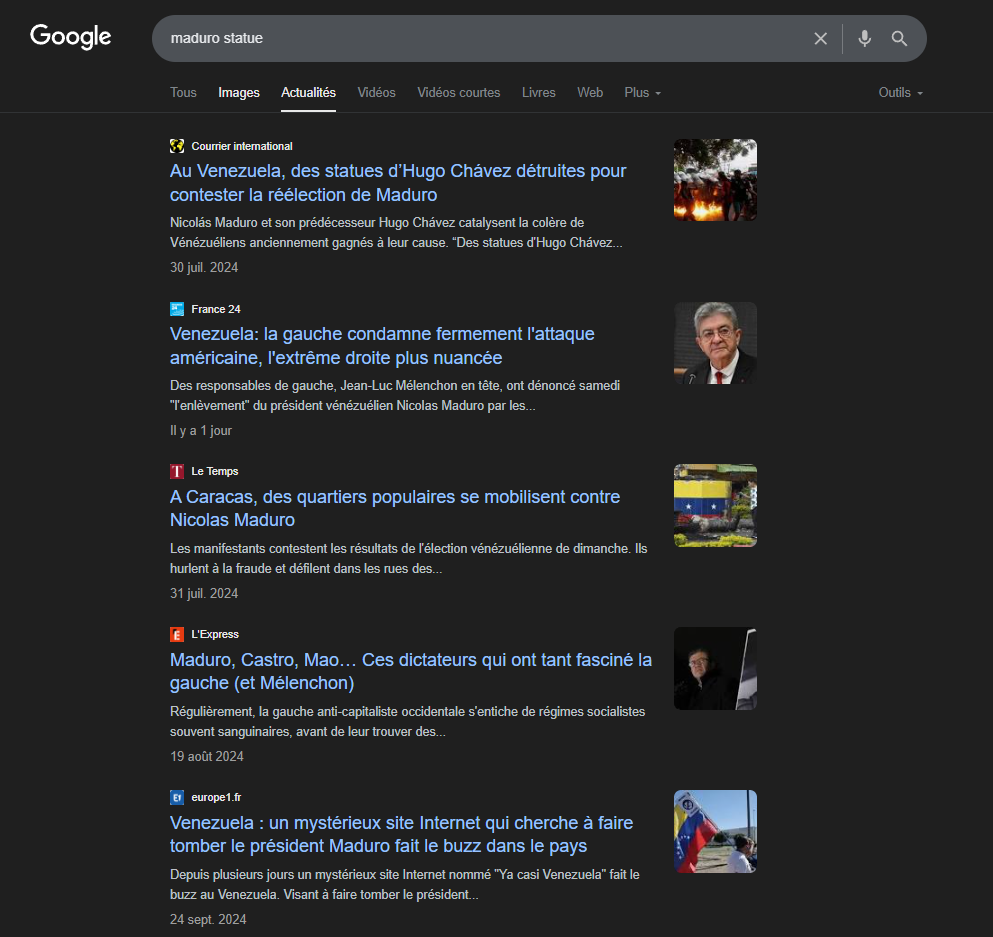
Task: Open the Livres tab
Action: [x=538, y=92]
